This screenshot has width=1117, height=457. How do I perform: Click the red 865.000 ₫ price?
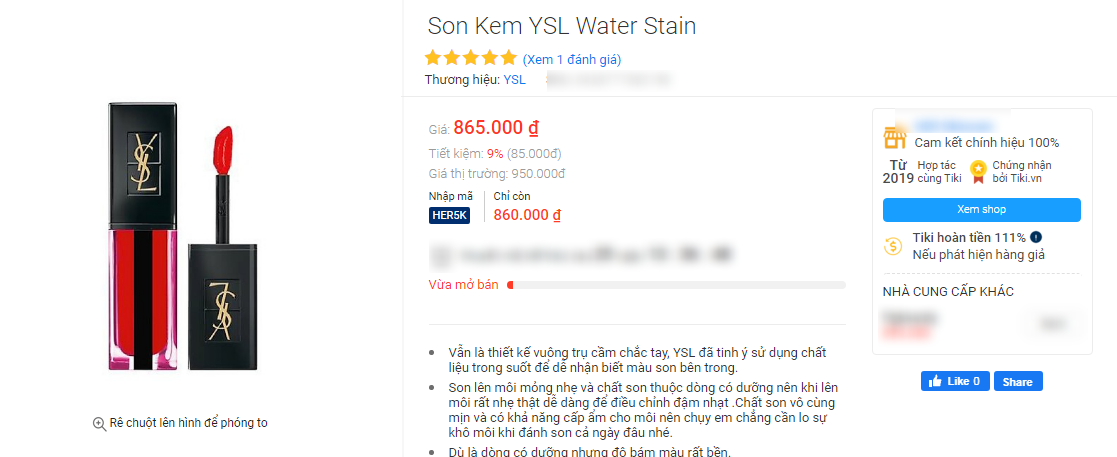tap(496, 128)
